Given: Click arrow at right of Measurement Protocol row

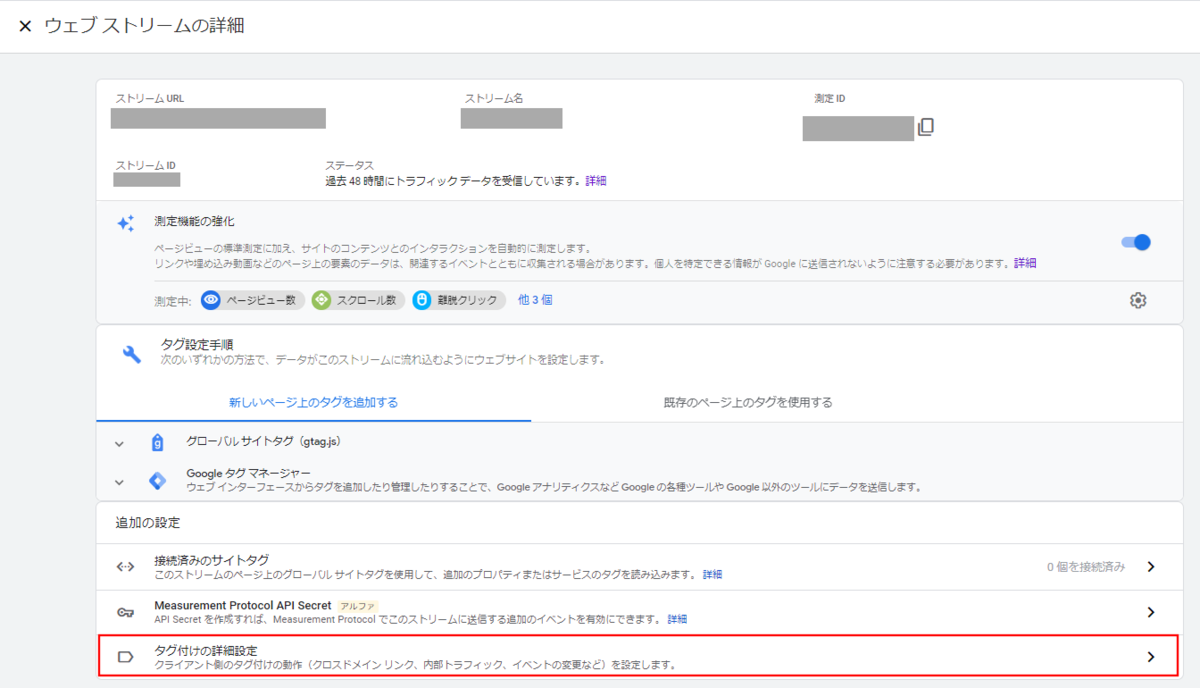Looking at the screenshot, I should pos(1151,612).
